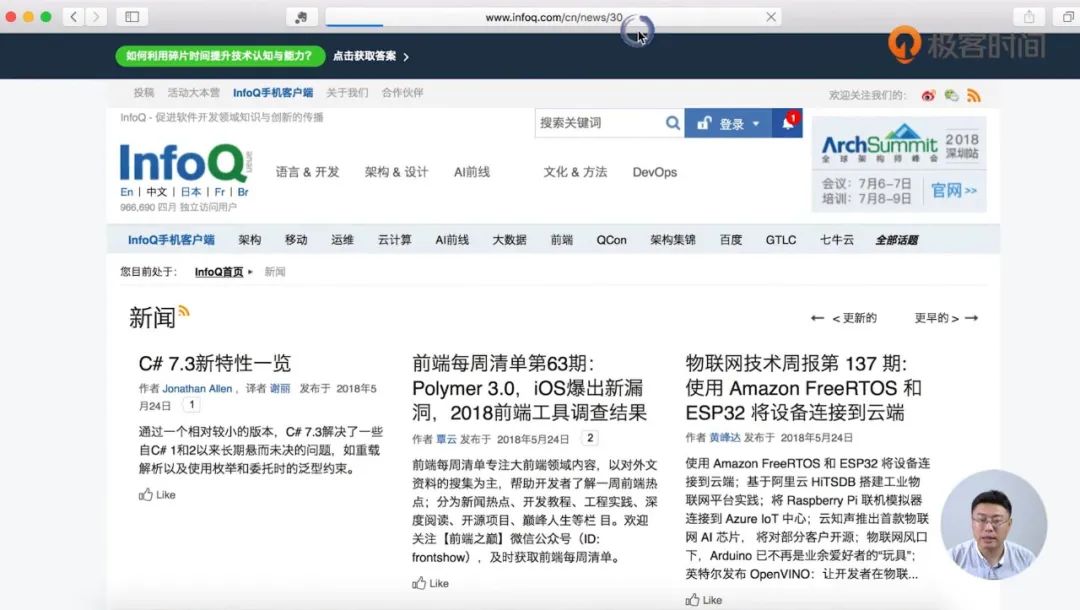Open DevOps menu item
Viewport: 1080px width, 610px height.
[654, 172]
